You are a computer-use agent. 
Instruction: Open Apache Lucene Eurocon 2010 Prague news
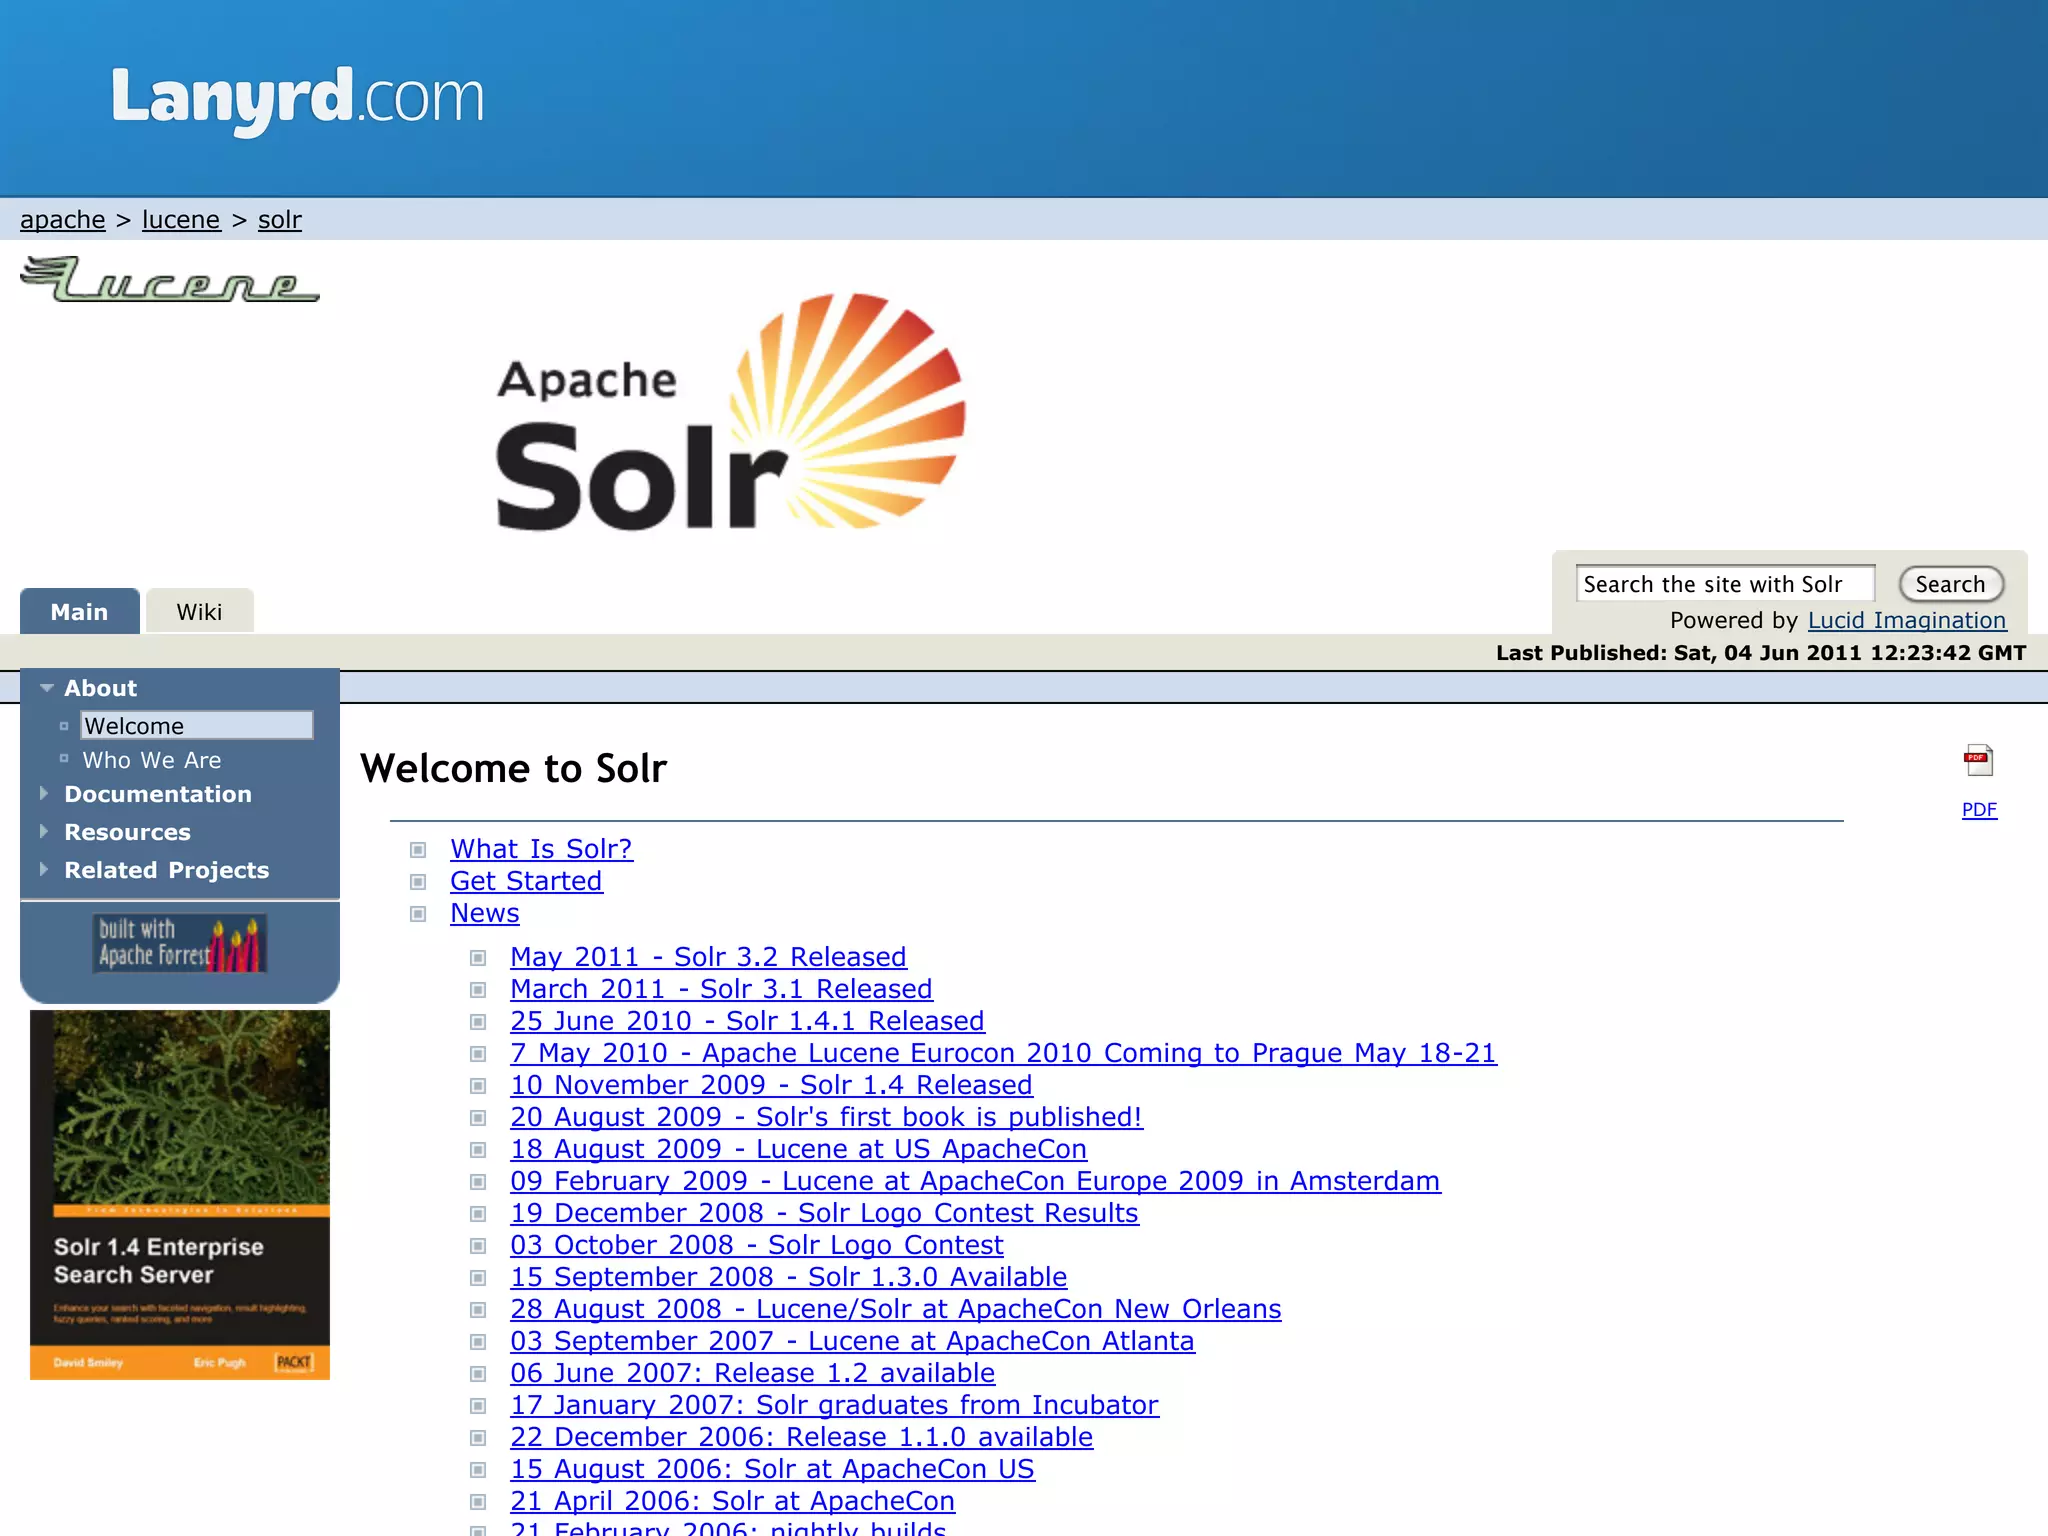click(1003, 1053)
